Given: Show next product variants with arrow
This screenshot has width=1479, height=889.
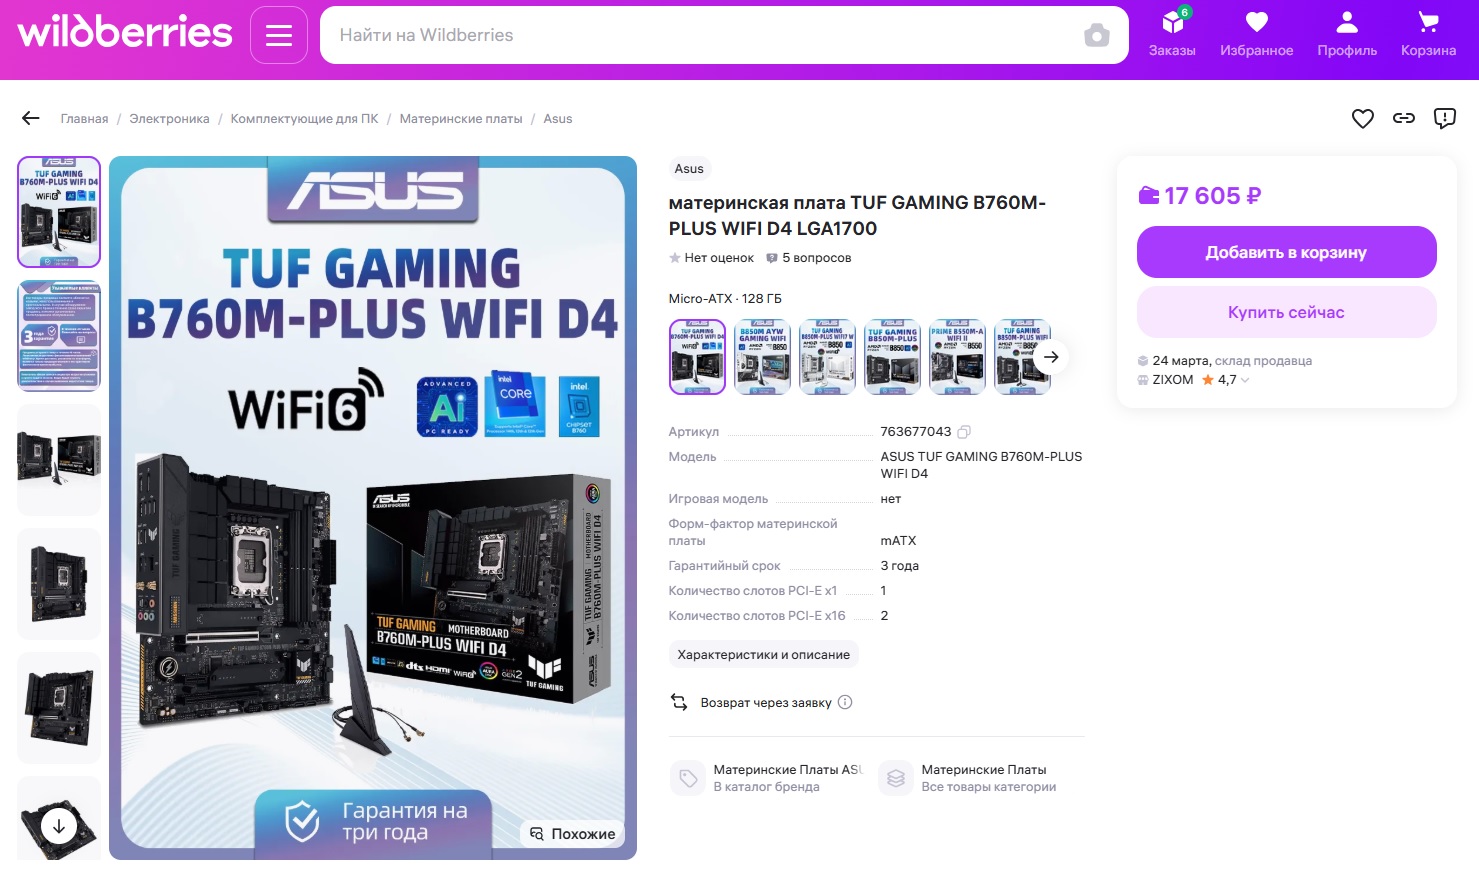Looking at the screenshot, I should coord(1051,357).
